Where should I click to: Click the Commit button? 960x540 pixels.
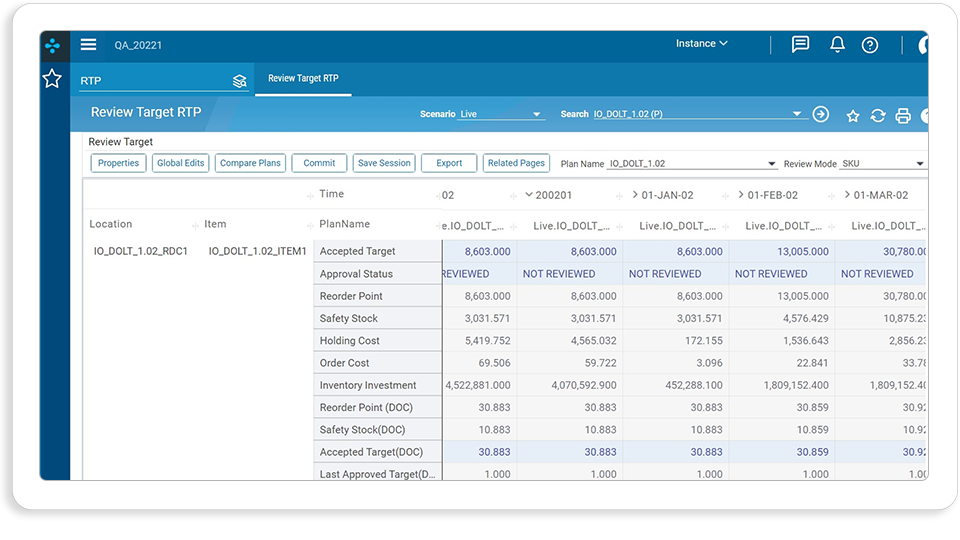point(319,163)
